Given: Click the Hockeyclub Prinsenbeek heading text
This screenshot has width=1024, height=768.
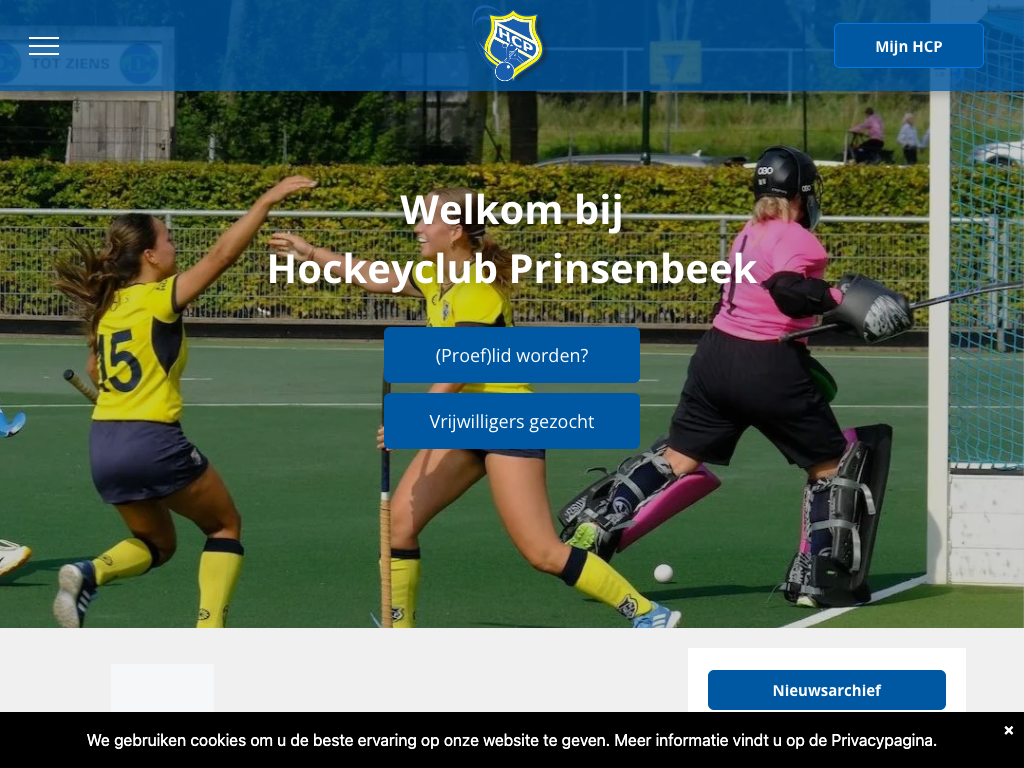Looking at the screenshot, I should point(512,268).
